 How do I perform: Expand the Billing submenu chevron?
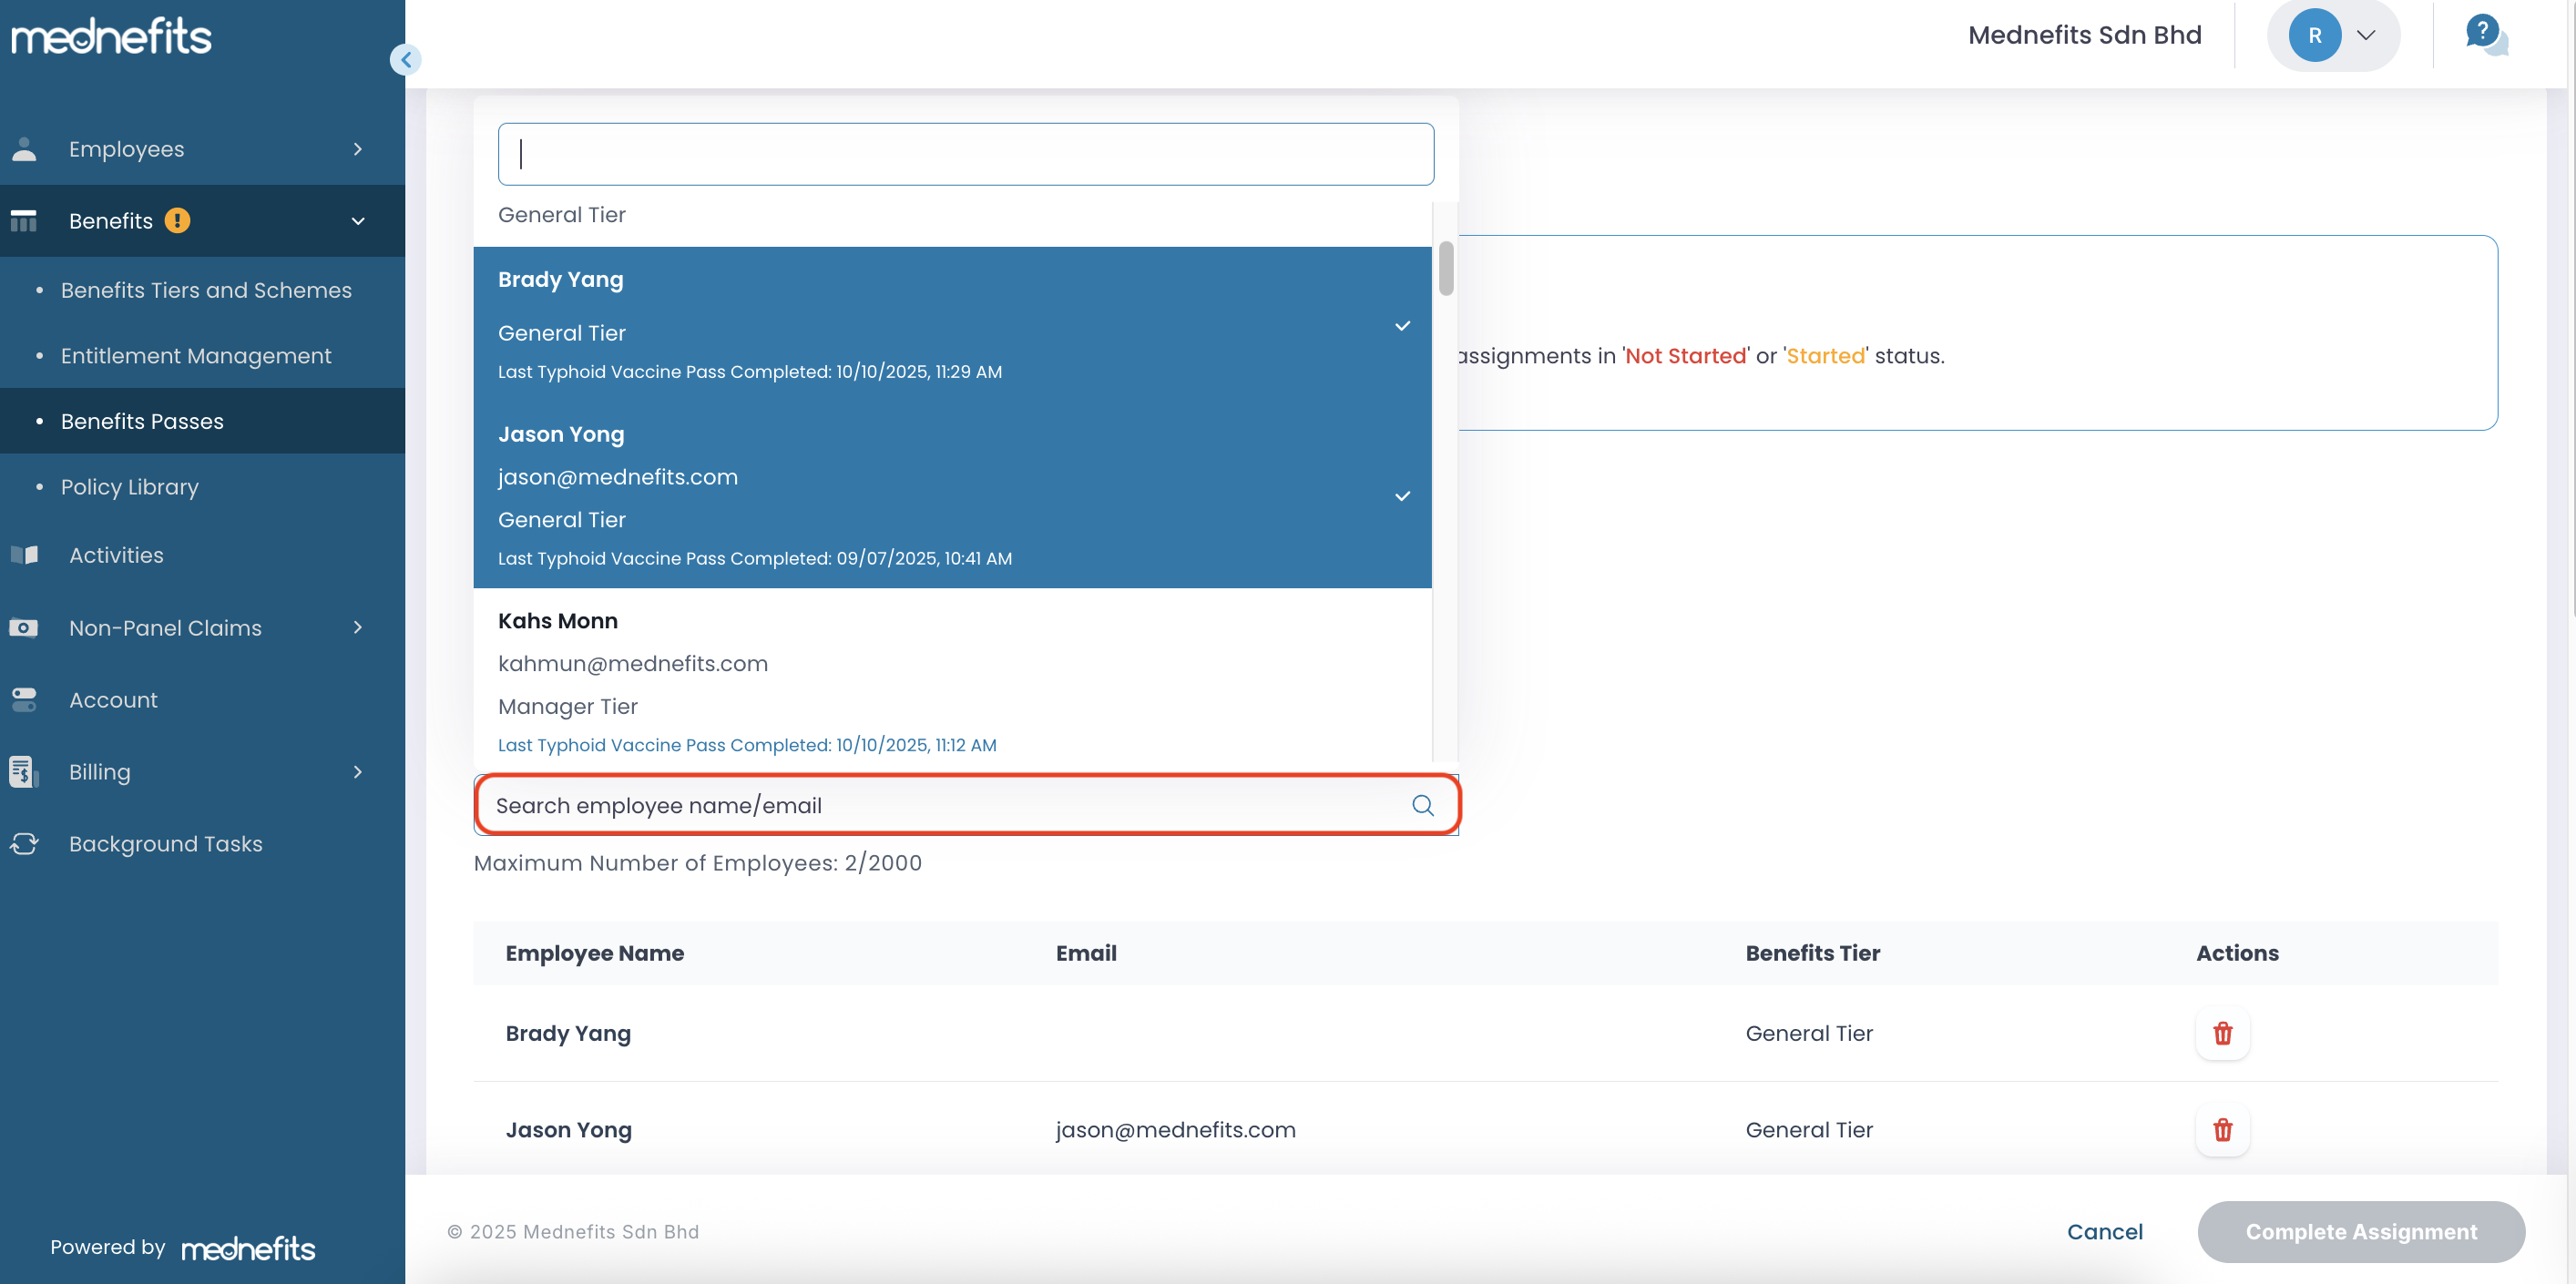point(357,771)
